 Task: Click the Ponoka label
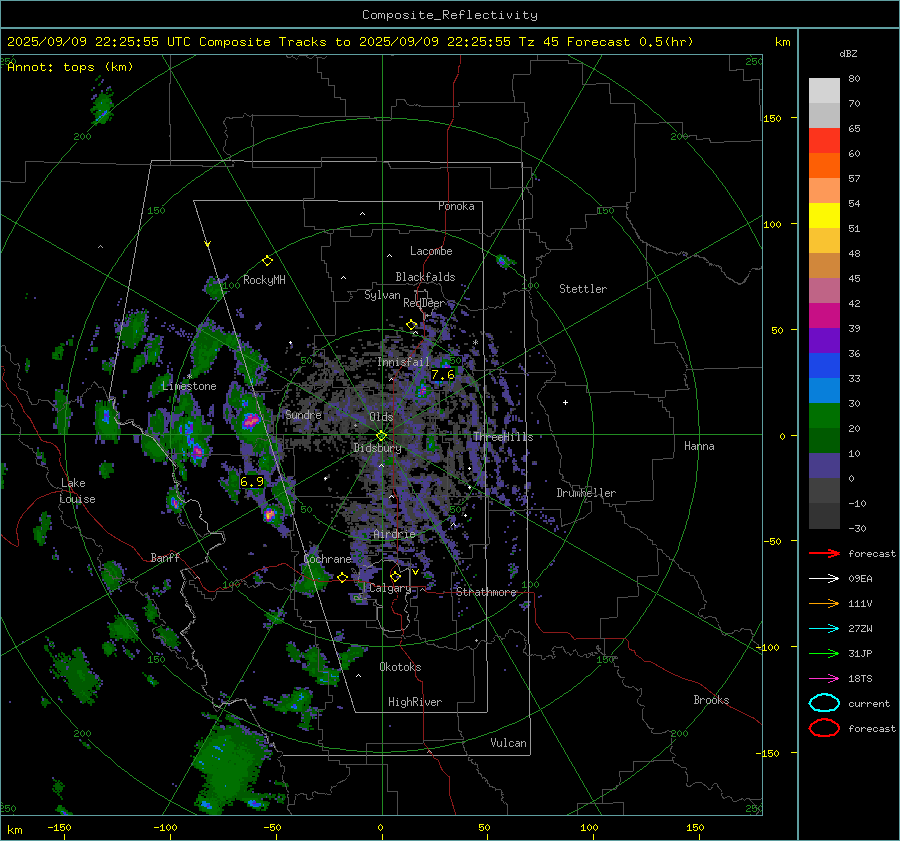click(x=456, y=206)
